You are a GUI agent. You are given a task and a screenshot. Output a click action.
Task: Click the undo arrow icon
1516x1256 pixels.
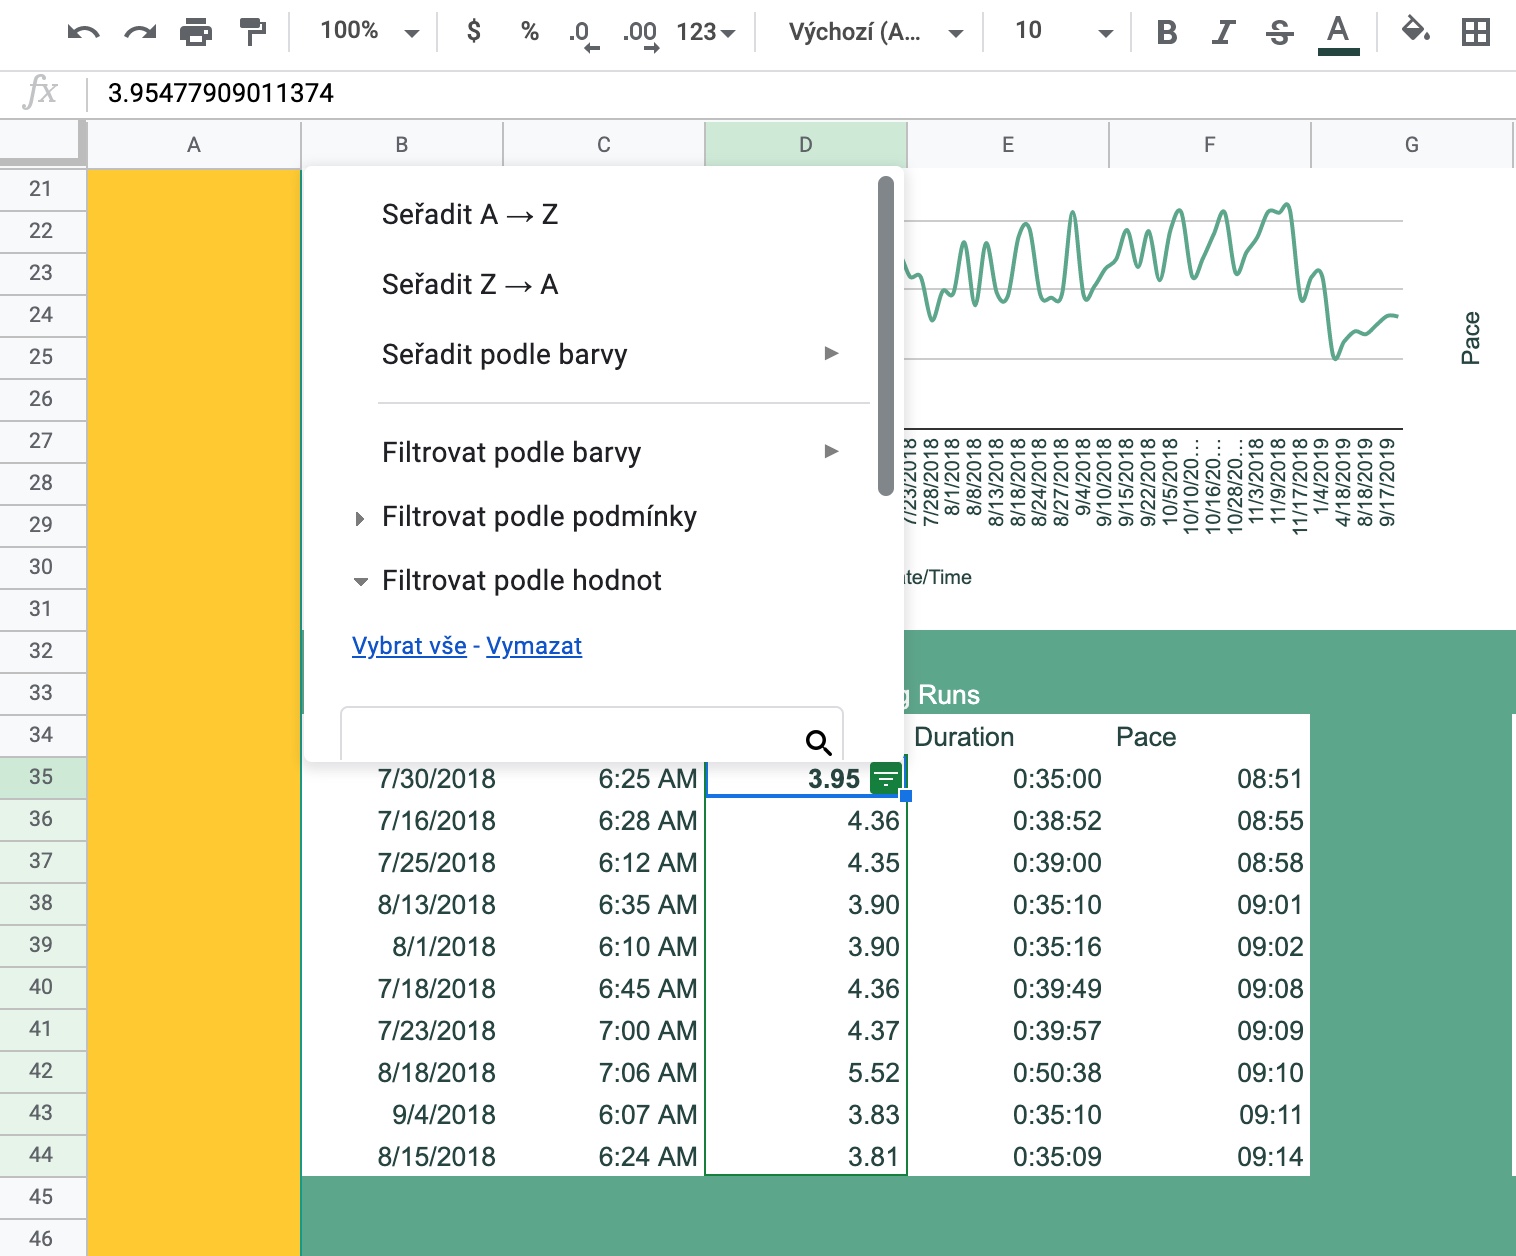pyautogui.click(x=83, y=33)
